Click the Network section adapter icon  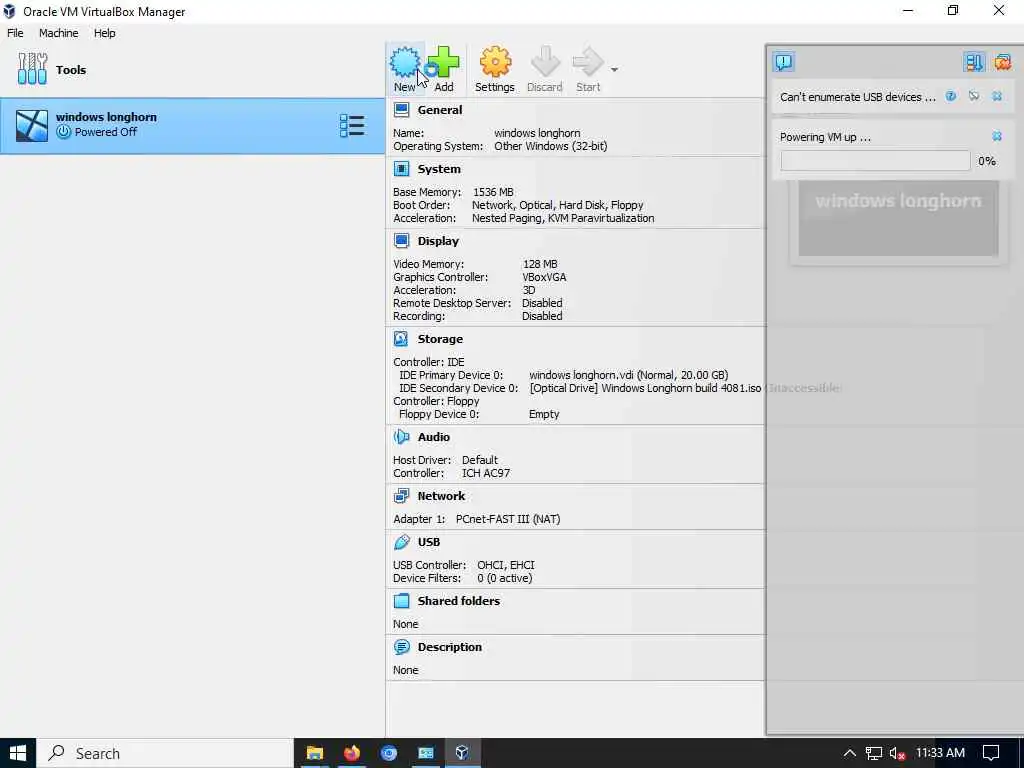click(401, 496)
